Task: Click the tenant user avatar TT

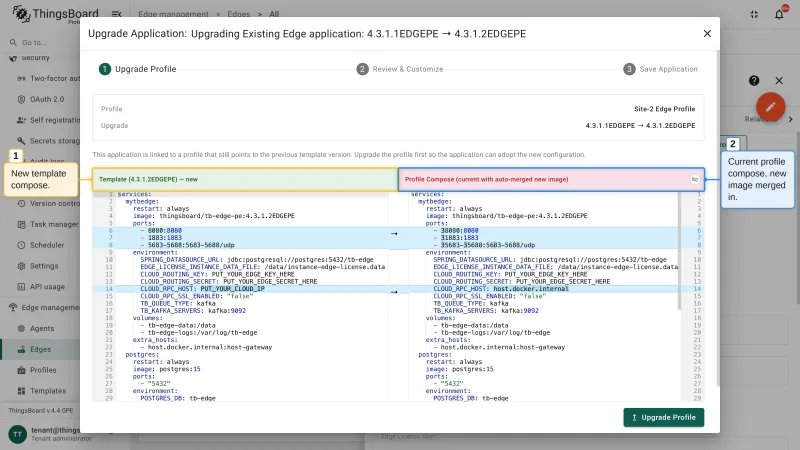Action: tap(17, 434)
